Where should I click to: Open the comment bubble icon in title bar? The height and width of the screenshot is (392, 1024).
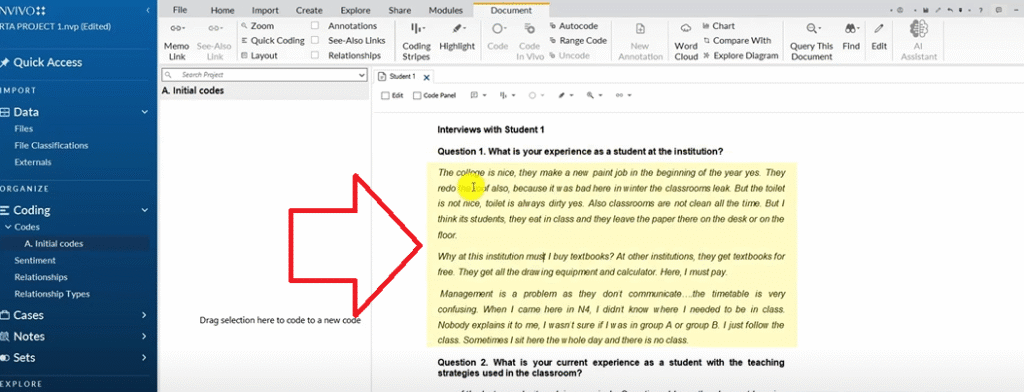click(998, 10)
